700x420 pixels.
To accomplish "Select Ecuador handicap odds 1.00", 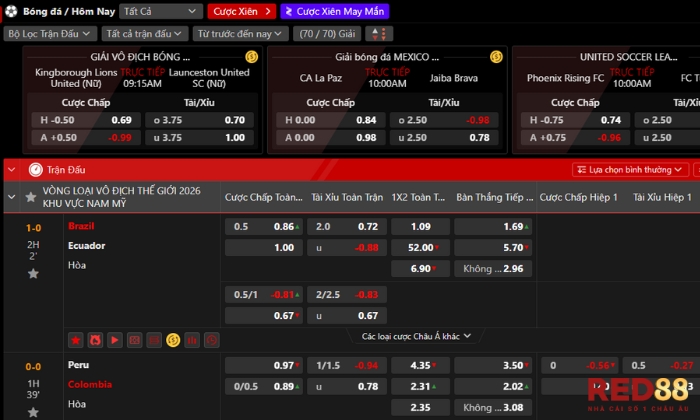I will coord(264,248).
